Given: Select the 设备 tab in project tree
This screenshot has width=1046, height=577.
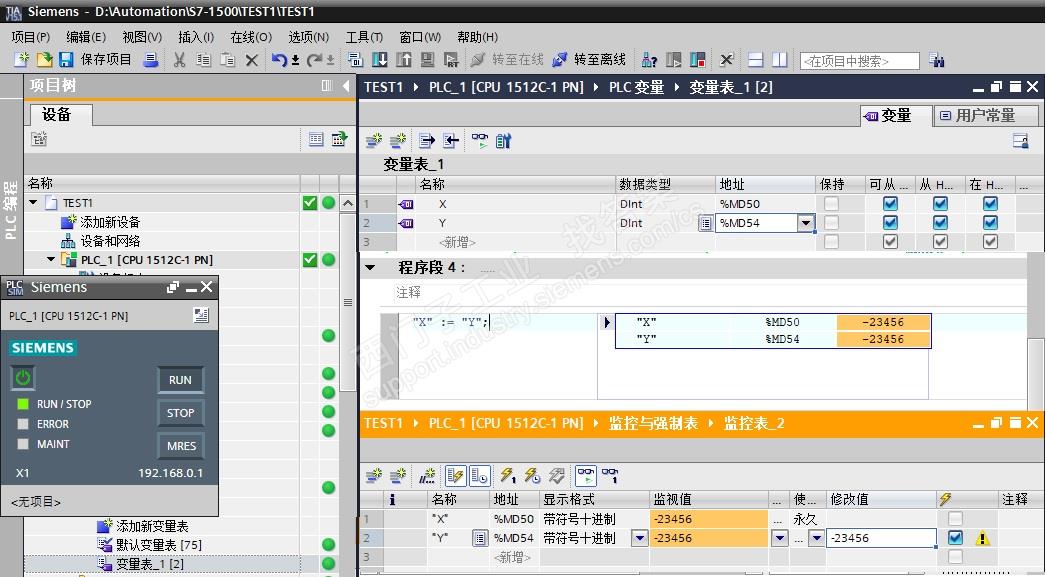Looking at the screenshot, I should 59,115.
